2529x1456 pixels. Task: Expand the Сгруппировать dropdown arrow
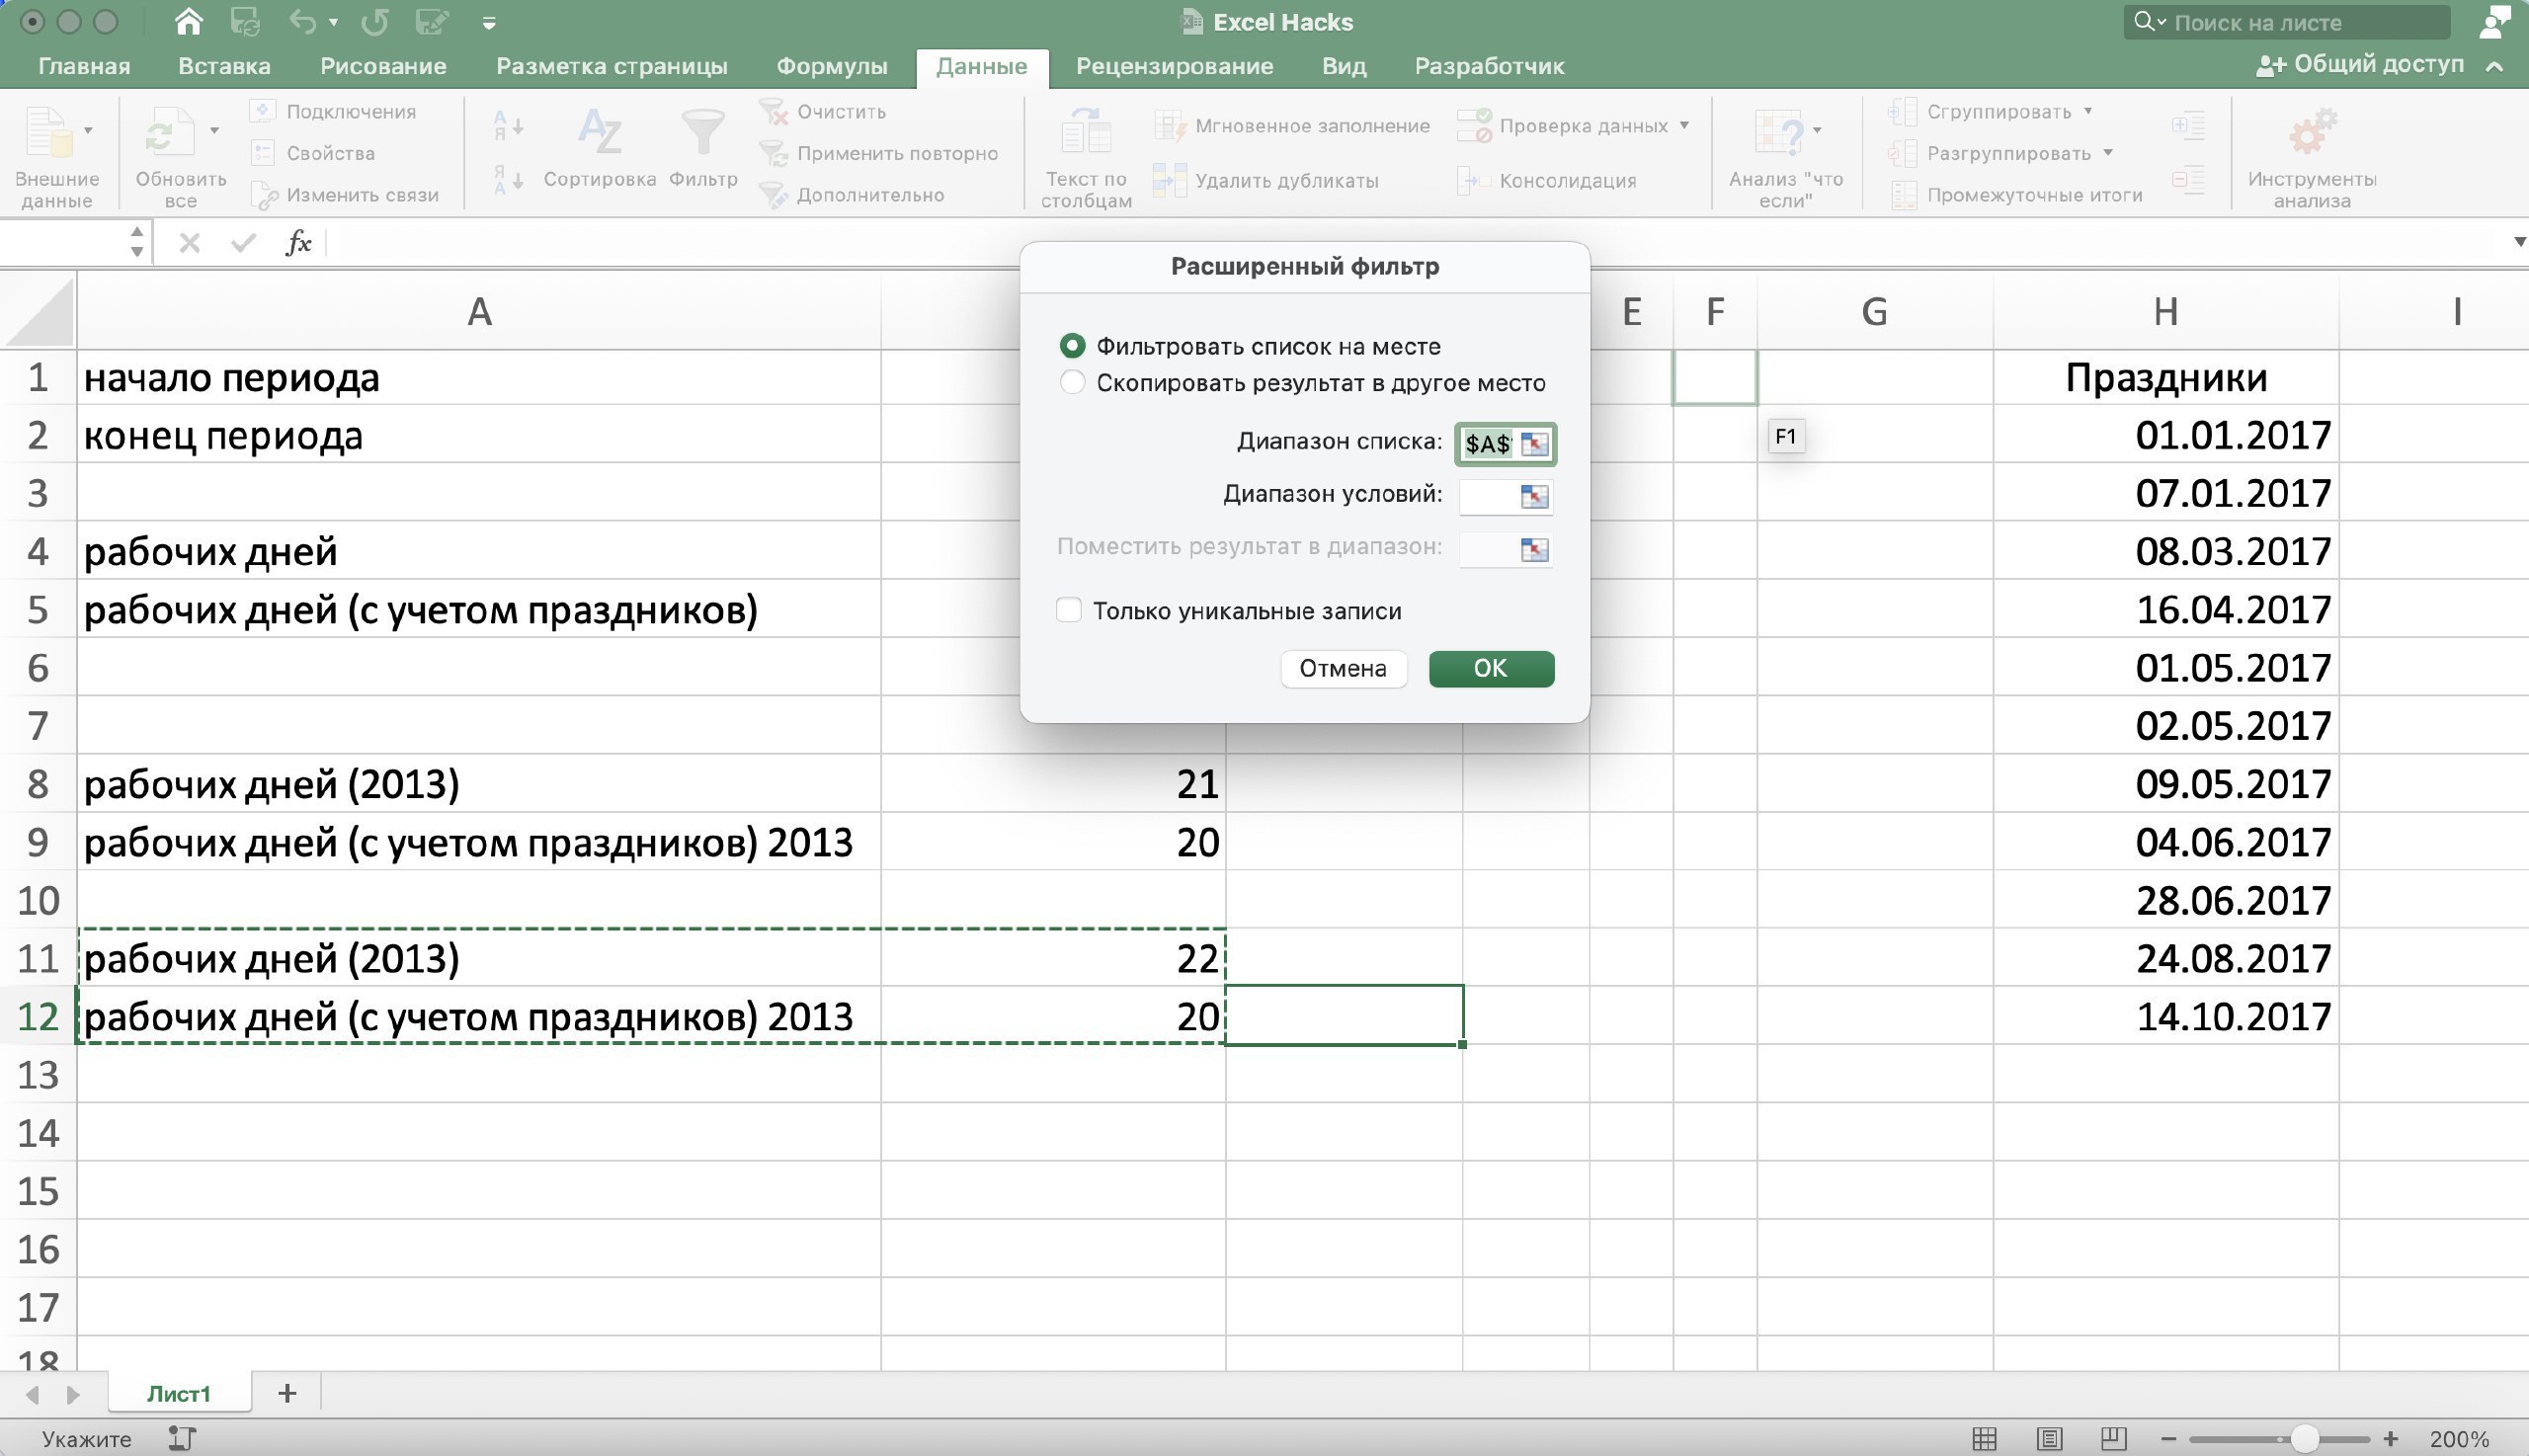click(2088, 110)
